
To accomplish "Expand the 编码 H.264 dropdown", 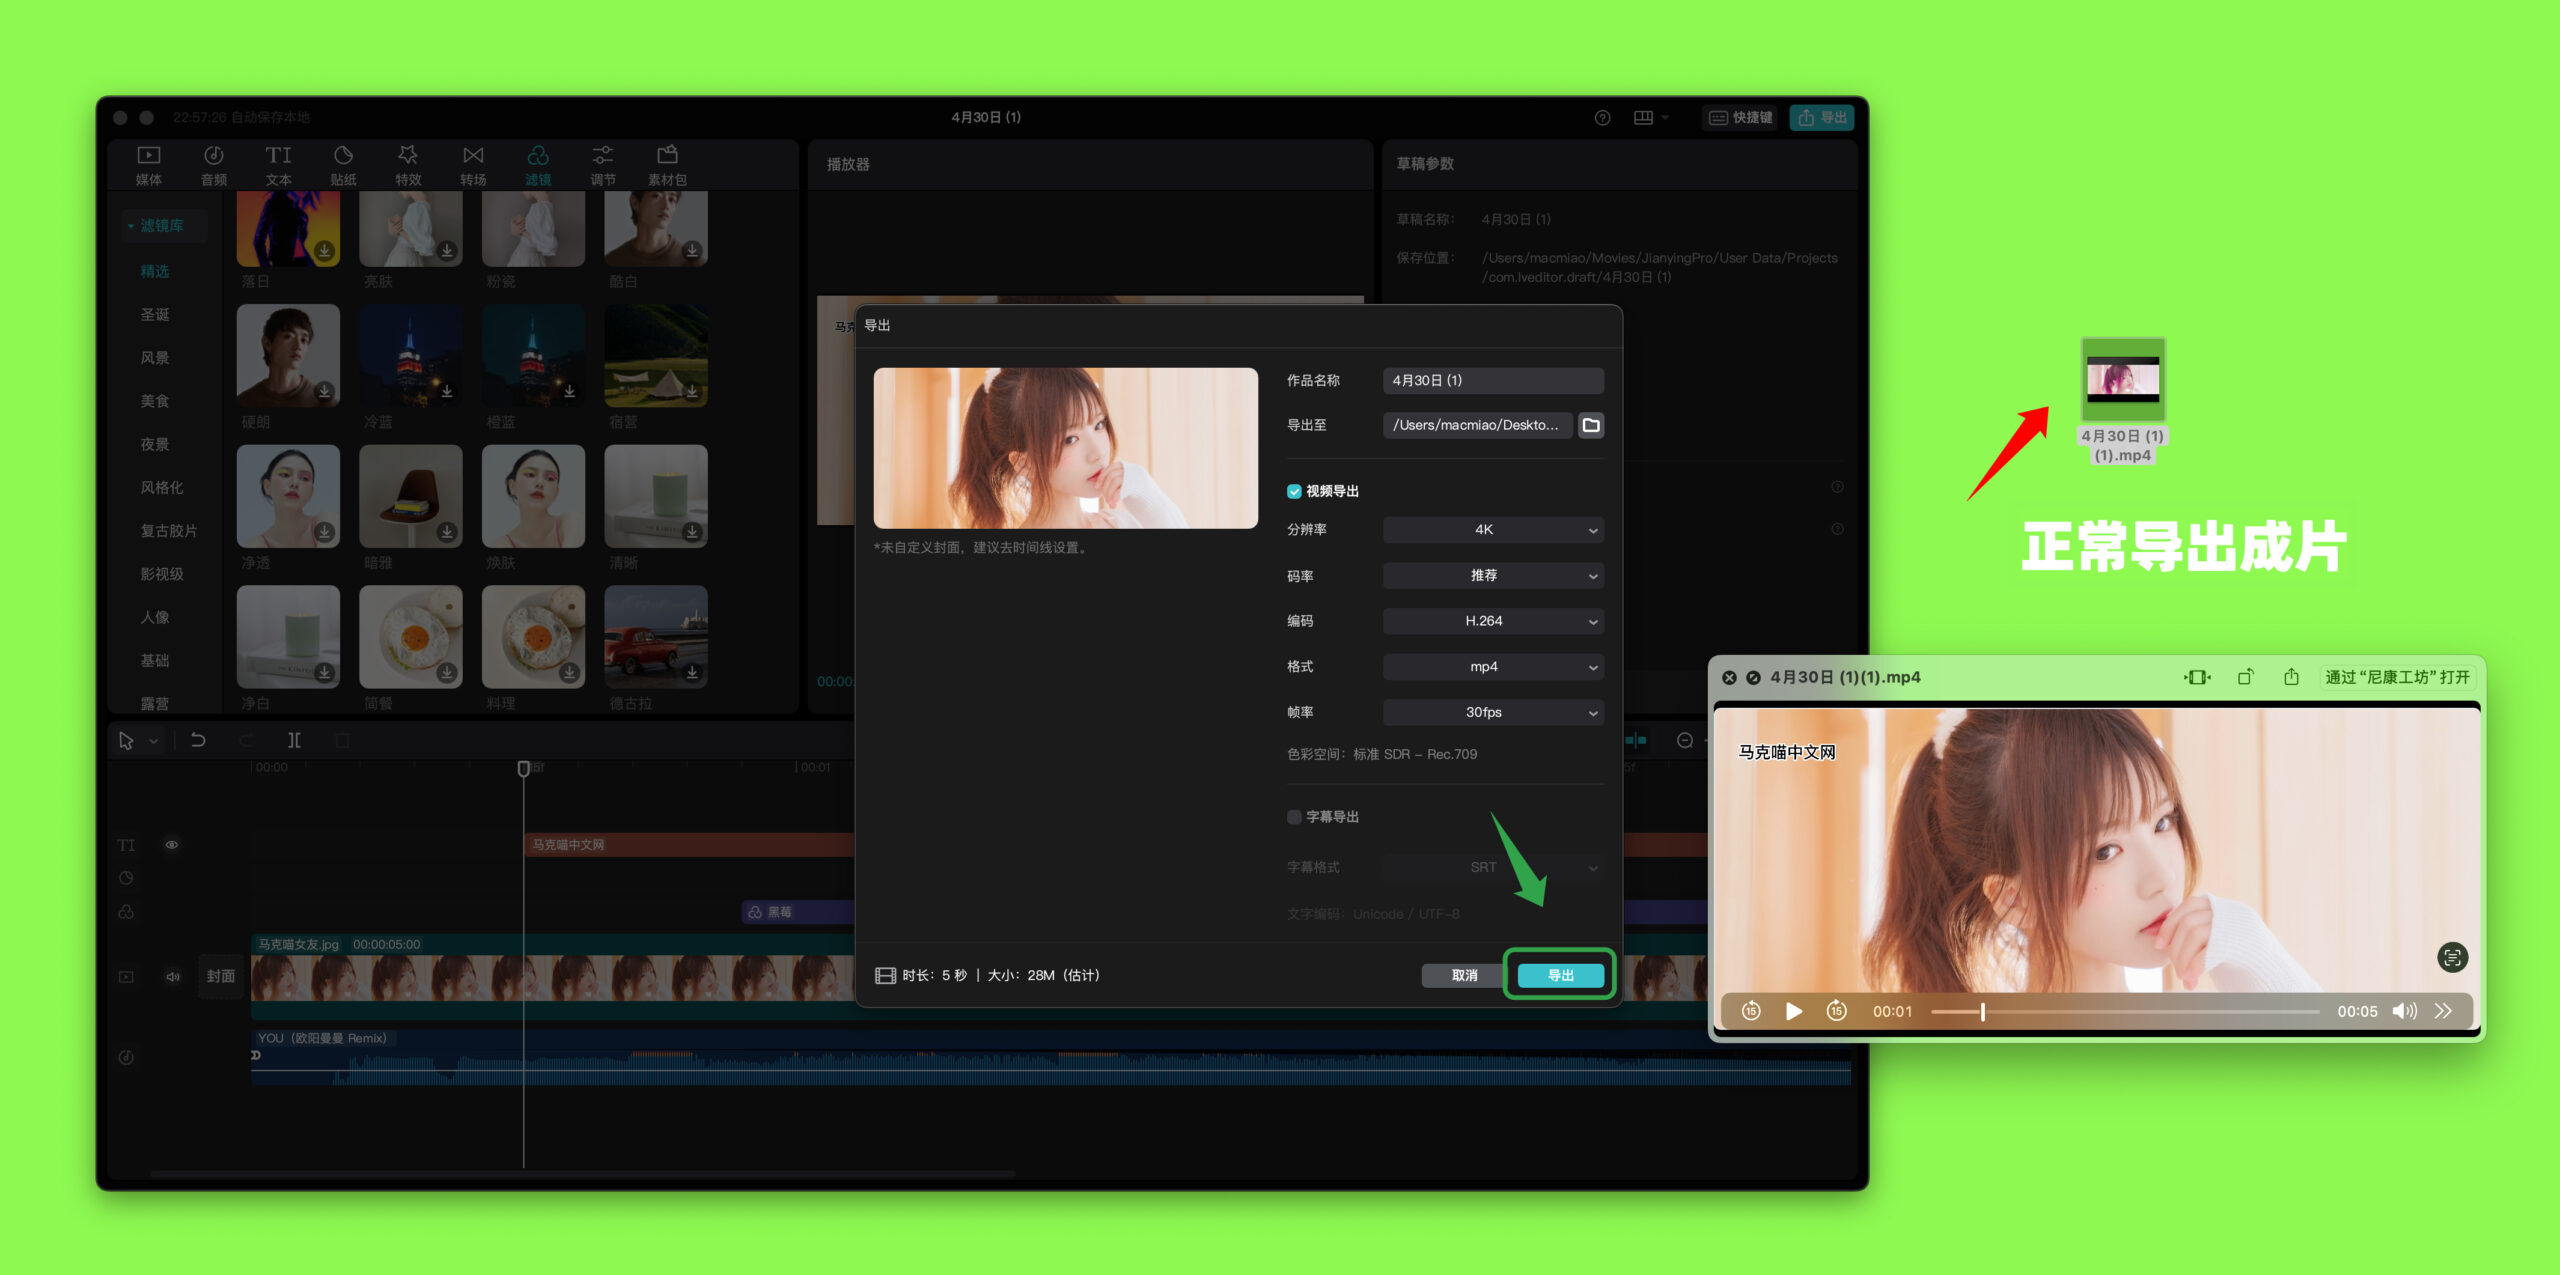I will tap(1492, 621).
